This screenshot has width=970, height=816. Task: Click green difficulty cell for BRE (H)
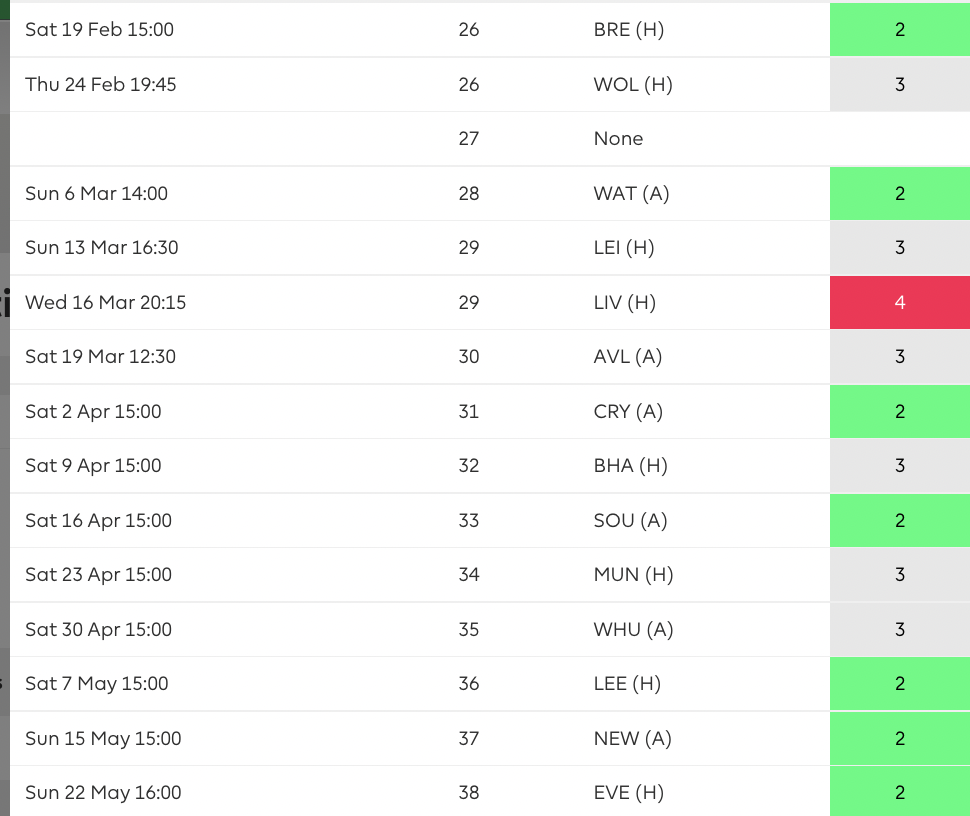pos(899,30)
